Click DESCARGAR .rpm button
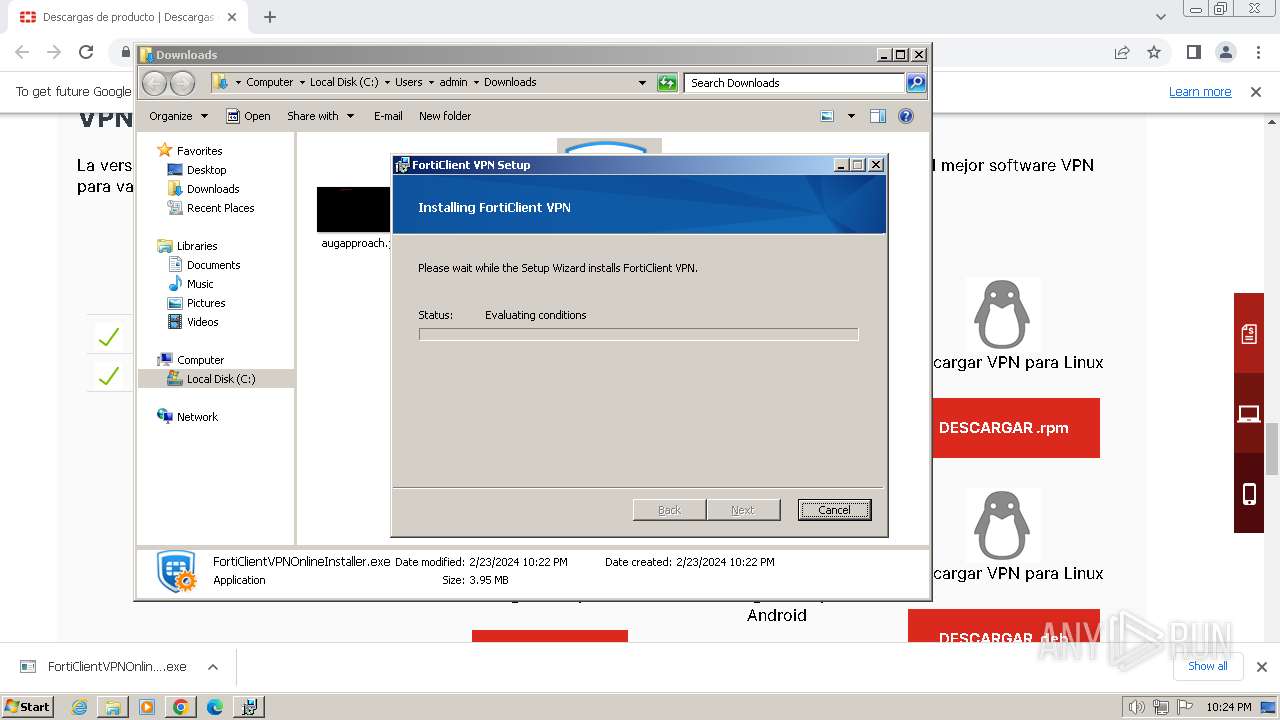 1004,428
